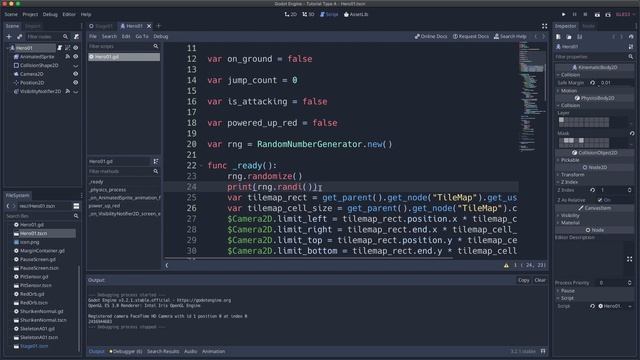Image resolution: width=640 pixels, height=360 pixels.
Task: Click the Search Help button
Action: tap(510, 36)
